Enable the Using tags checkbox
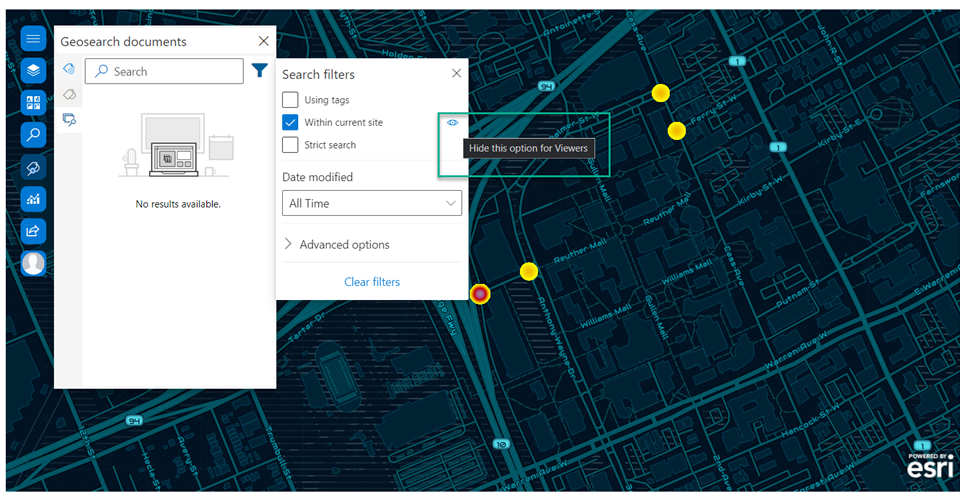 (x=290, y=100)
